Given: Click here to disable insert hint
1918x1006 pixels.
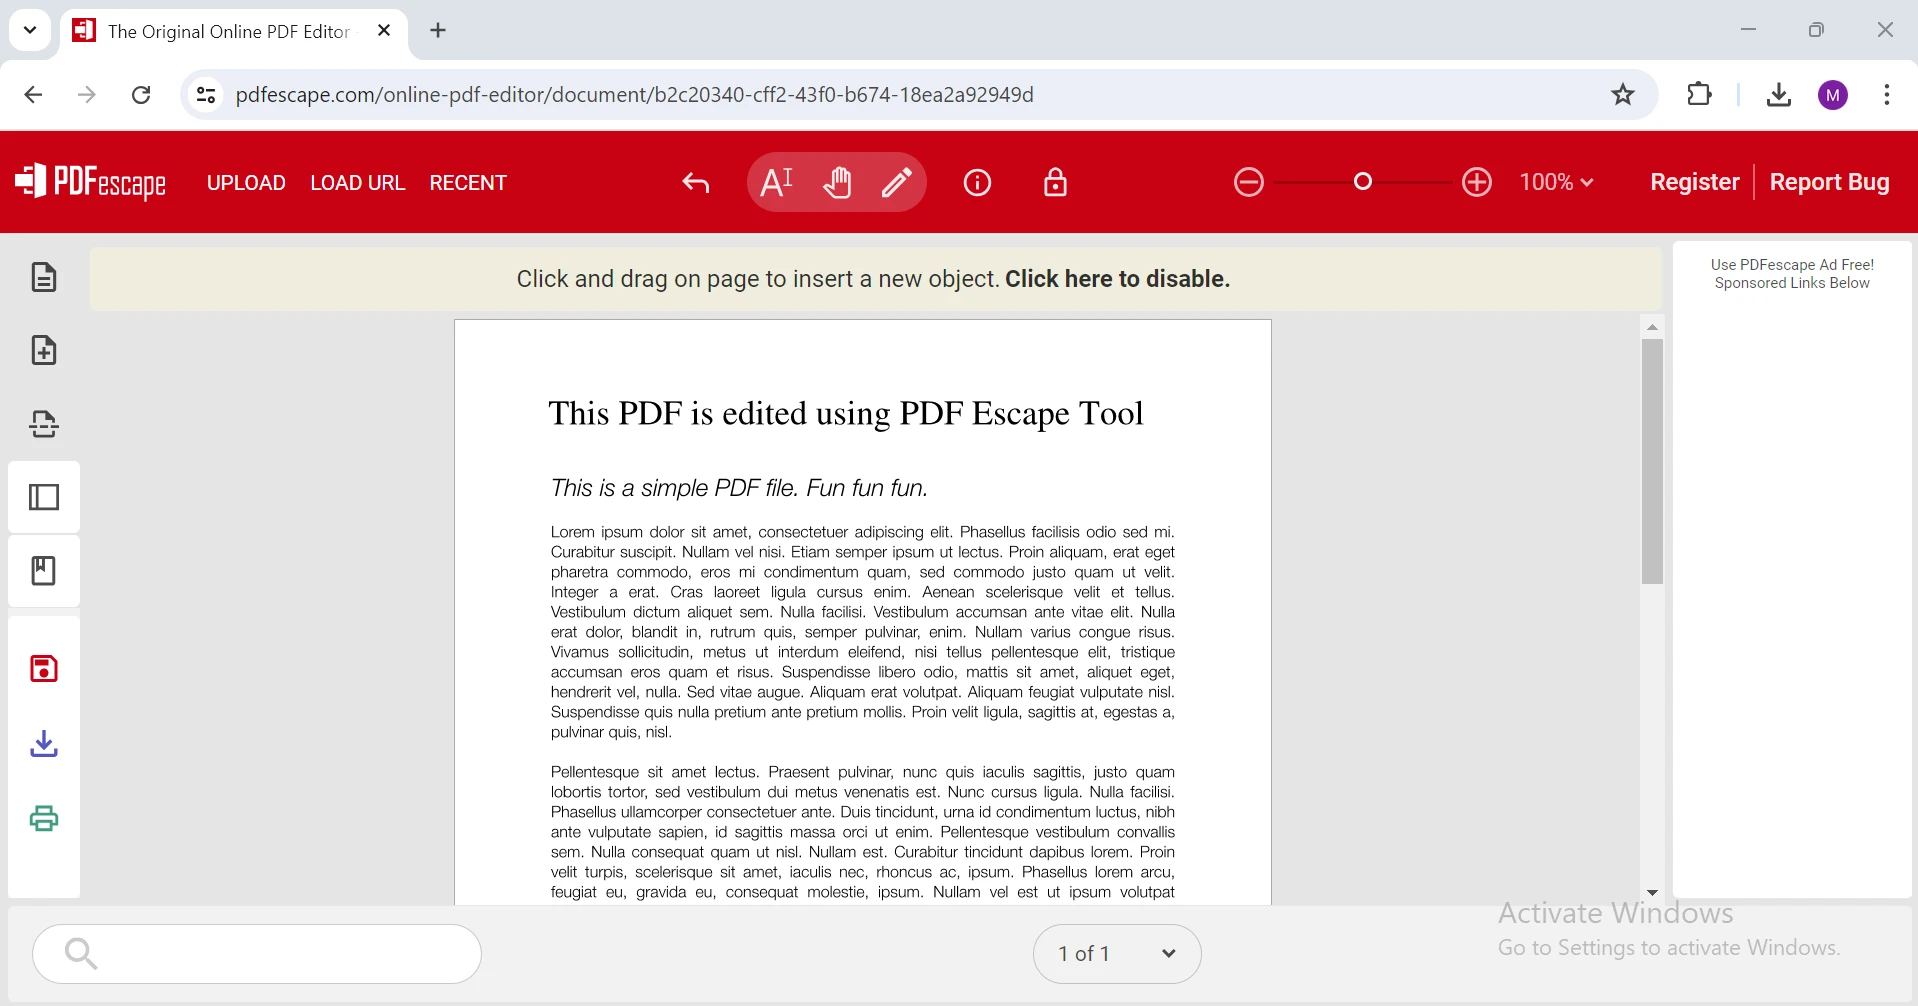Looking at the screenshot, I should coord(1117,279).
